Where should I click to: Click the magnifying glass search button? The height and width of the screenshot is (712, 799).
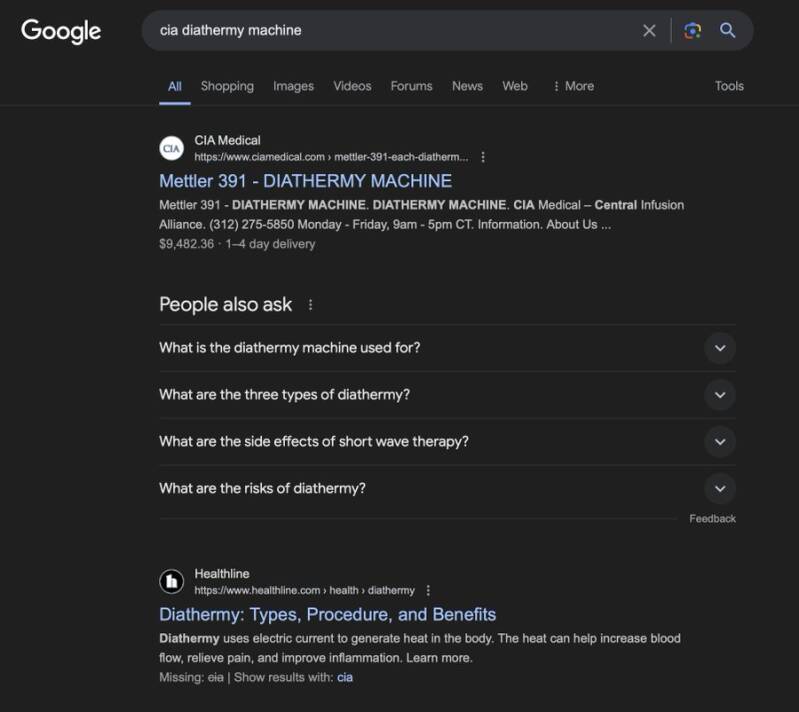click(728, 31)
